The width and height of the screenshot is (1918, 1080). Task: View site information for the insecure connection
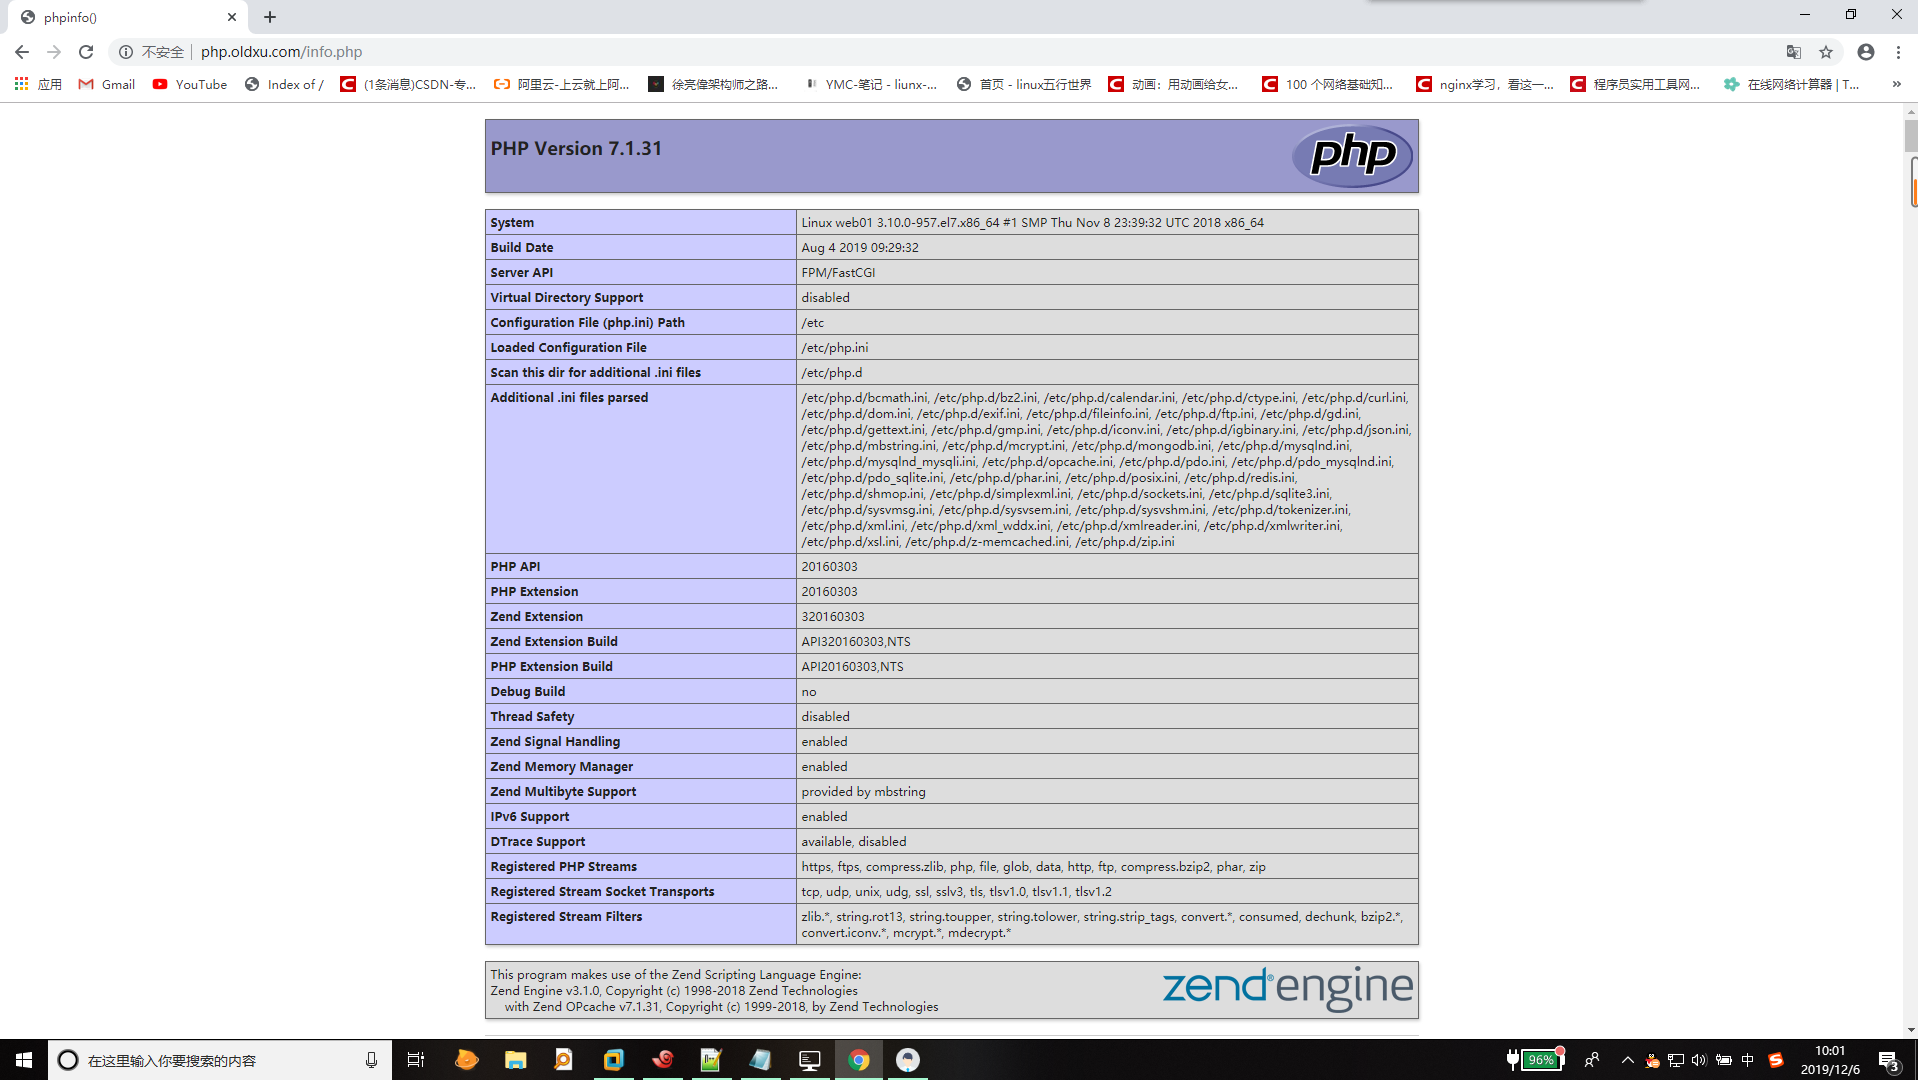pyautogui.click(x=151, y=52)
